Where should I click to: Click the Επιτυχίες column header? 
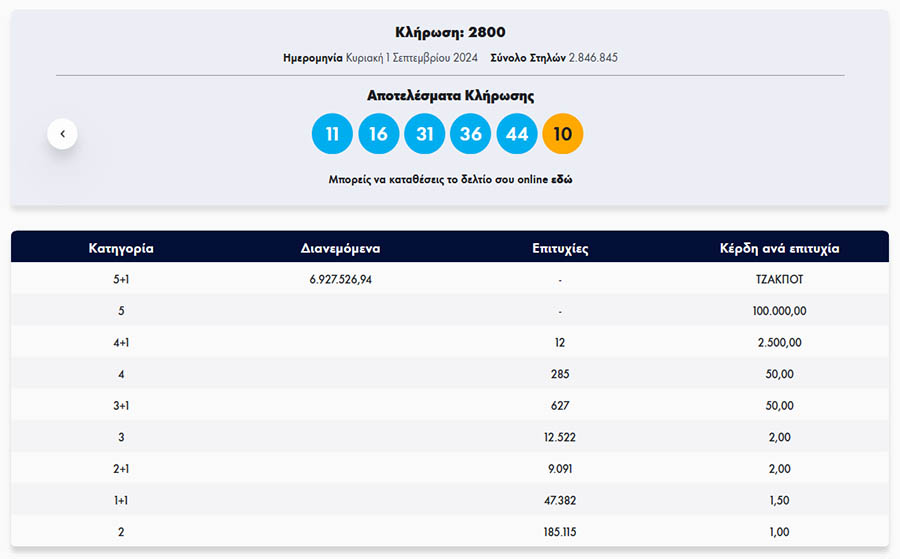coord(560,248)
